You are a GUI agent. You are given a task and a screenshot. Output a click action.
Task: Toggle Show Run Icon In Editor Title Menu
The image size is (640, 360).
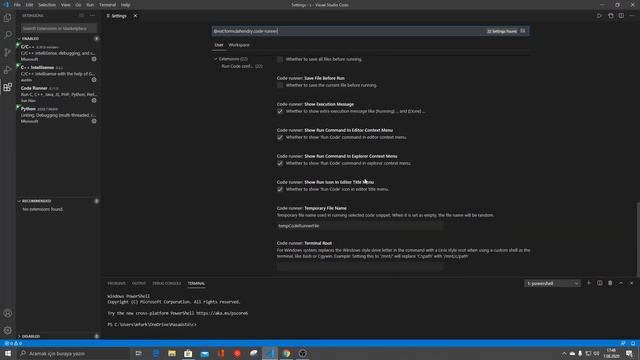point(280,189)
